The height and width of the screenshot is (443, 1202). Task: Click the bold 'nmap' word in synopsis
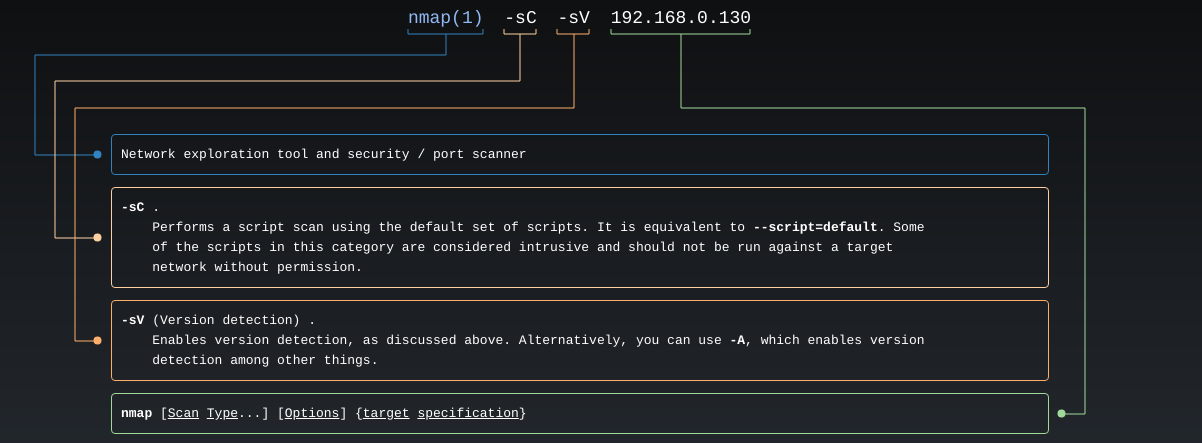(137, 413)
